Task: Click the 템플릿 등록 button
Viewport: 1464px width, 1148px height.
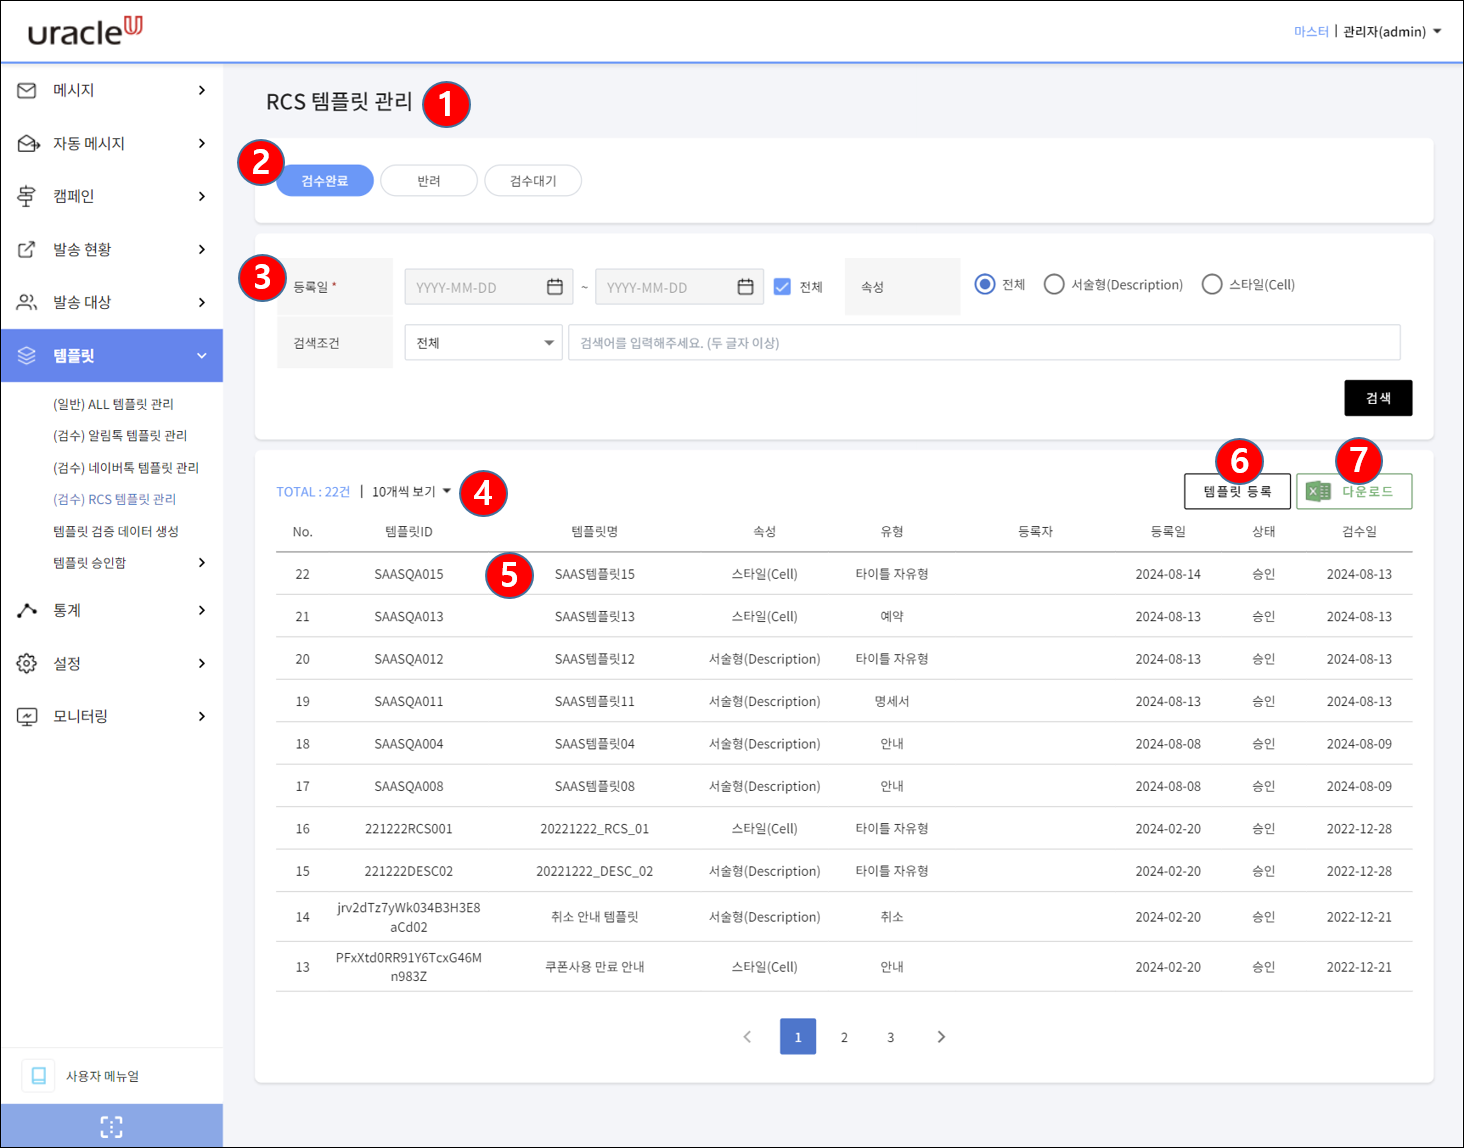Action: pyautogui.click(x=1237, y=491)
